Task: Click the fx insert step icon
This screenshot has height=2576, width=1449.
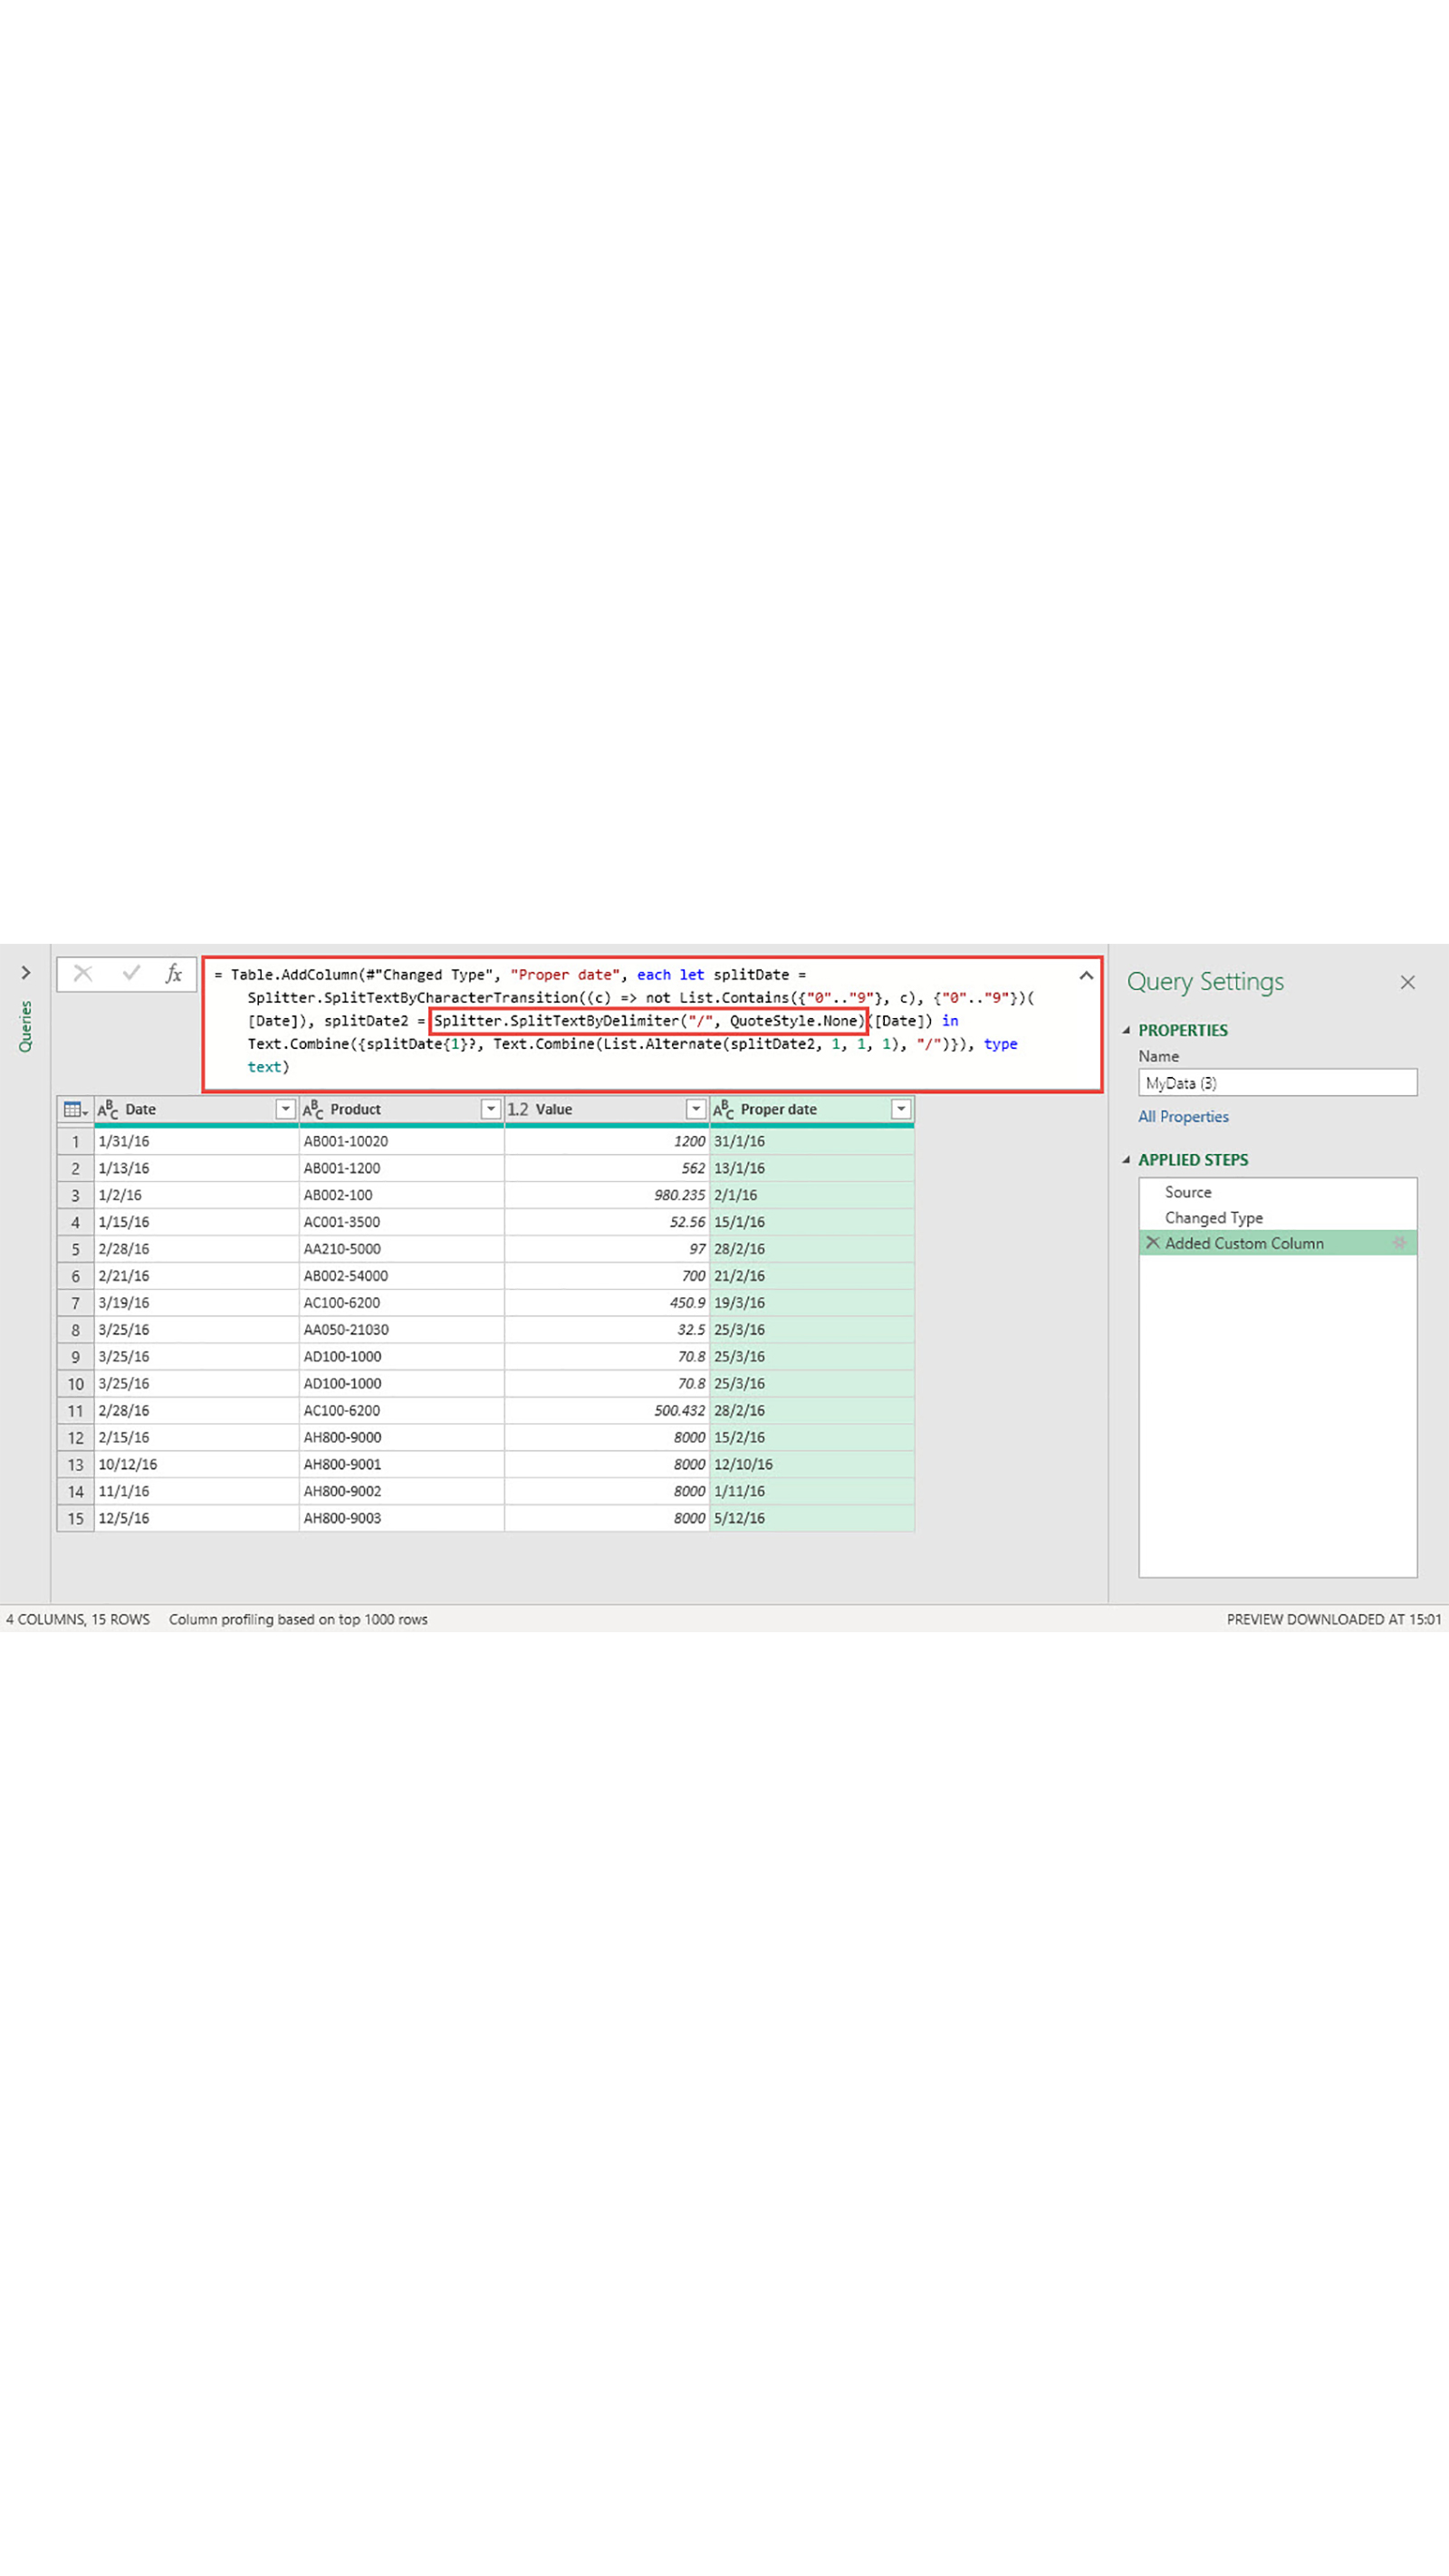Action: coord(174,974)
